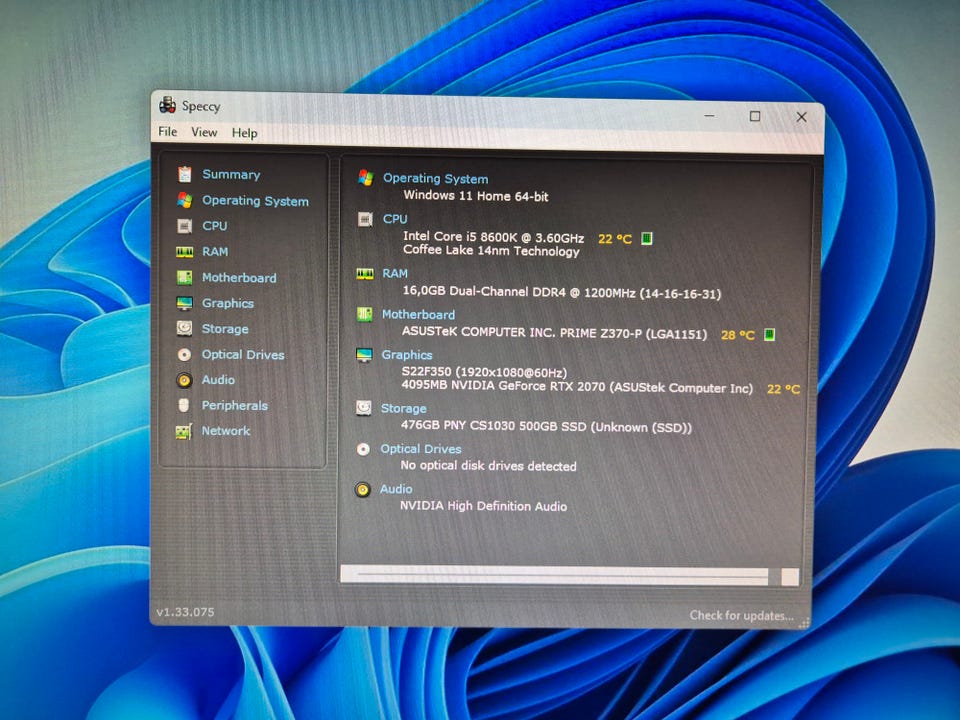Click the Motherboard heading link in summary
The width and height of the screenshot is (960, 720).
pos(418,315)
